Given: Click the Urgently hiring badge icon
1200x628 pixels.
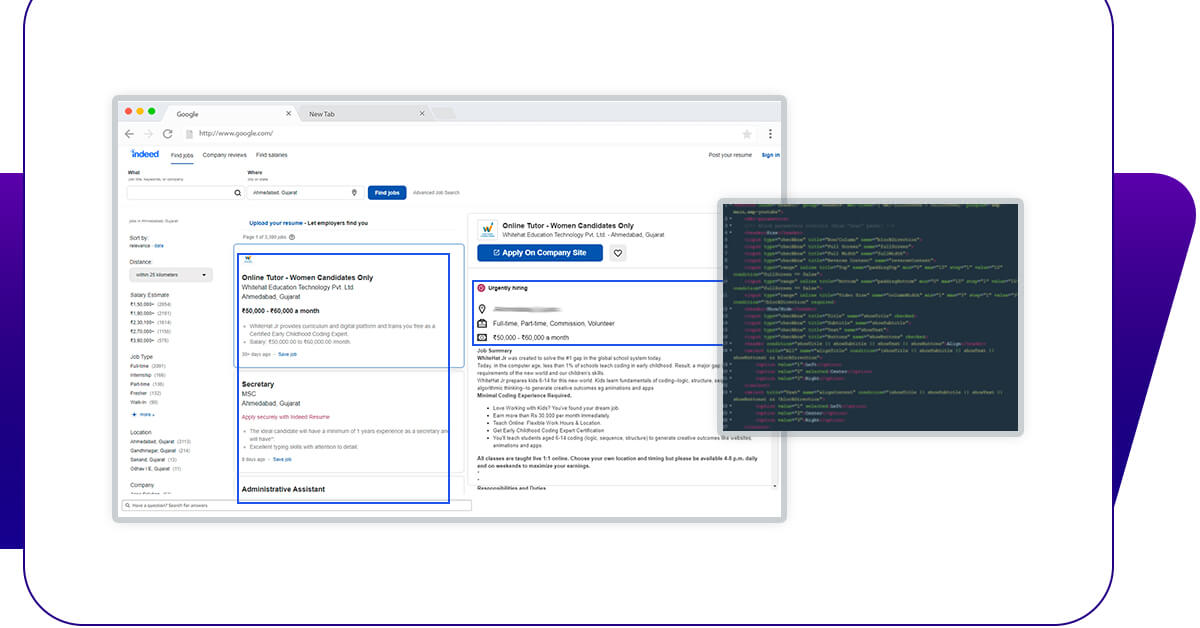Looking at the screenshot, I should pyautogui.click(x=481, y=287).
